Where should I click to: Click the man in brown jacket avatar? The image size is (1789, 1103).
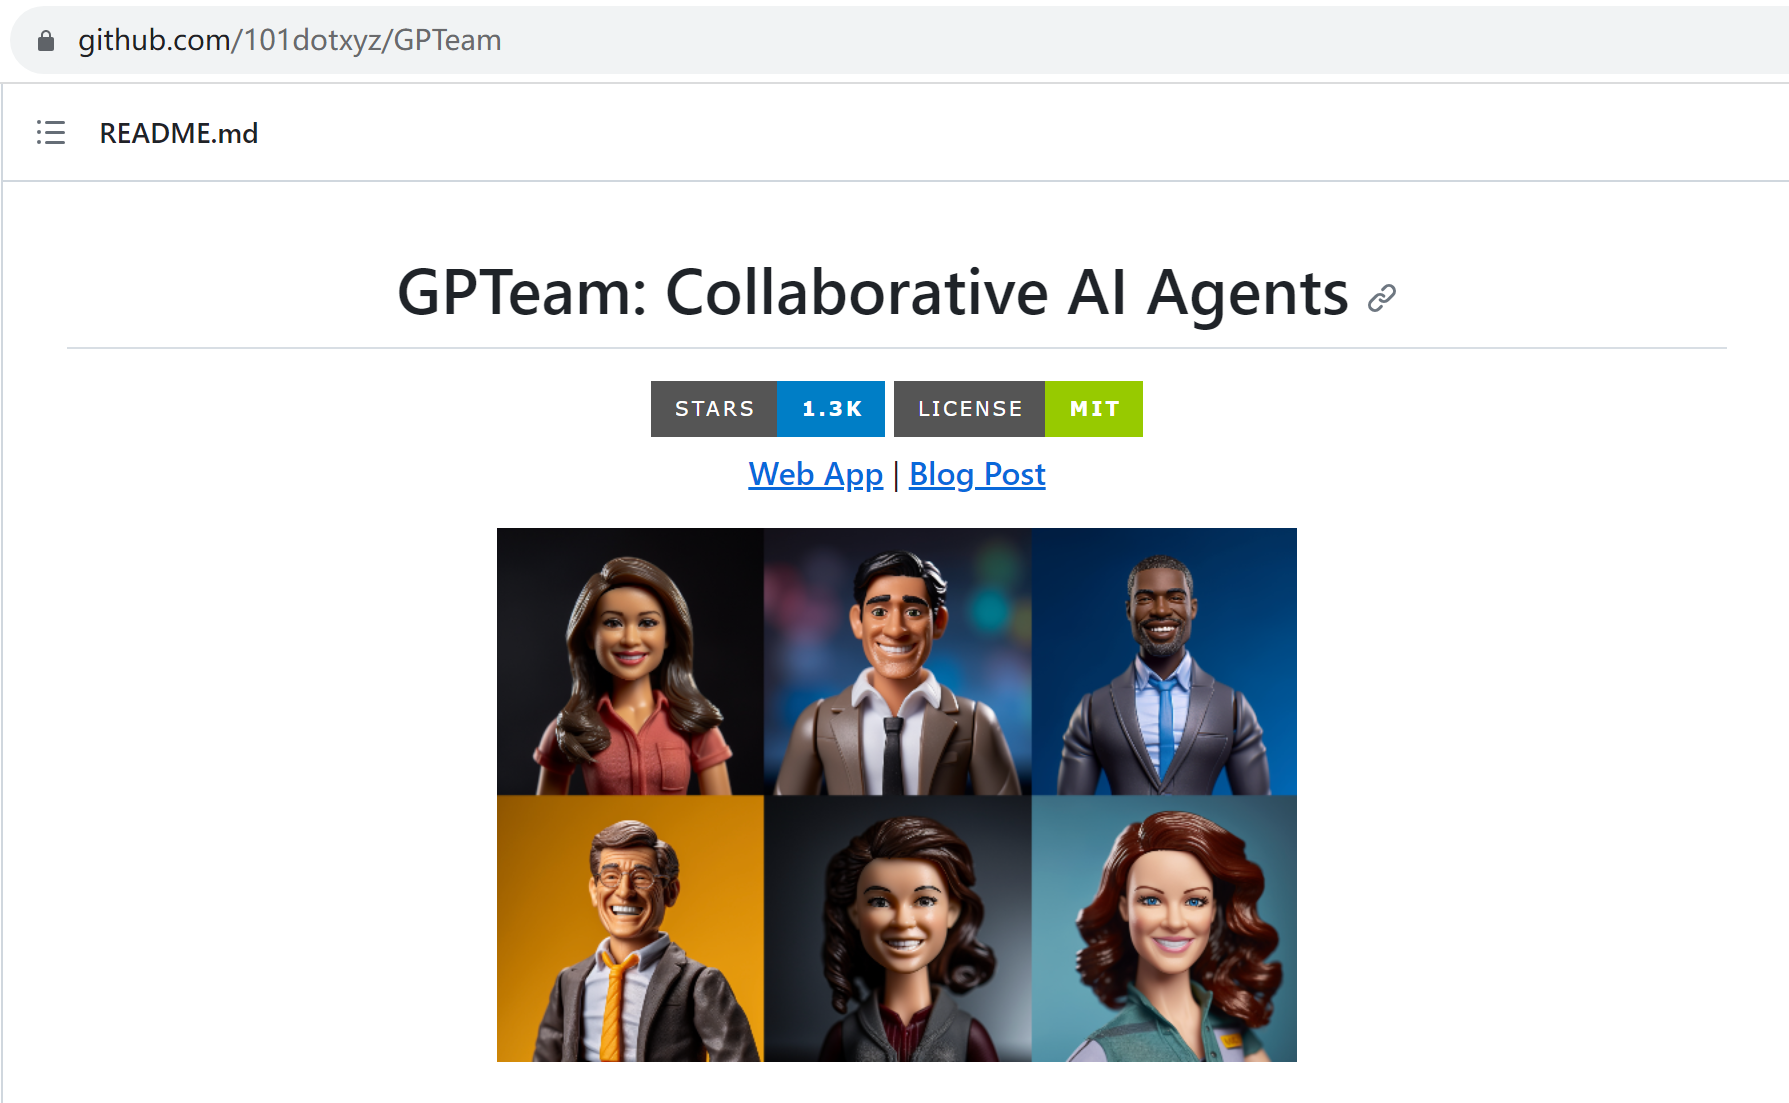[x=897, y=661]
